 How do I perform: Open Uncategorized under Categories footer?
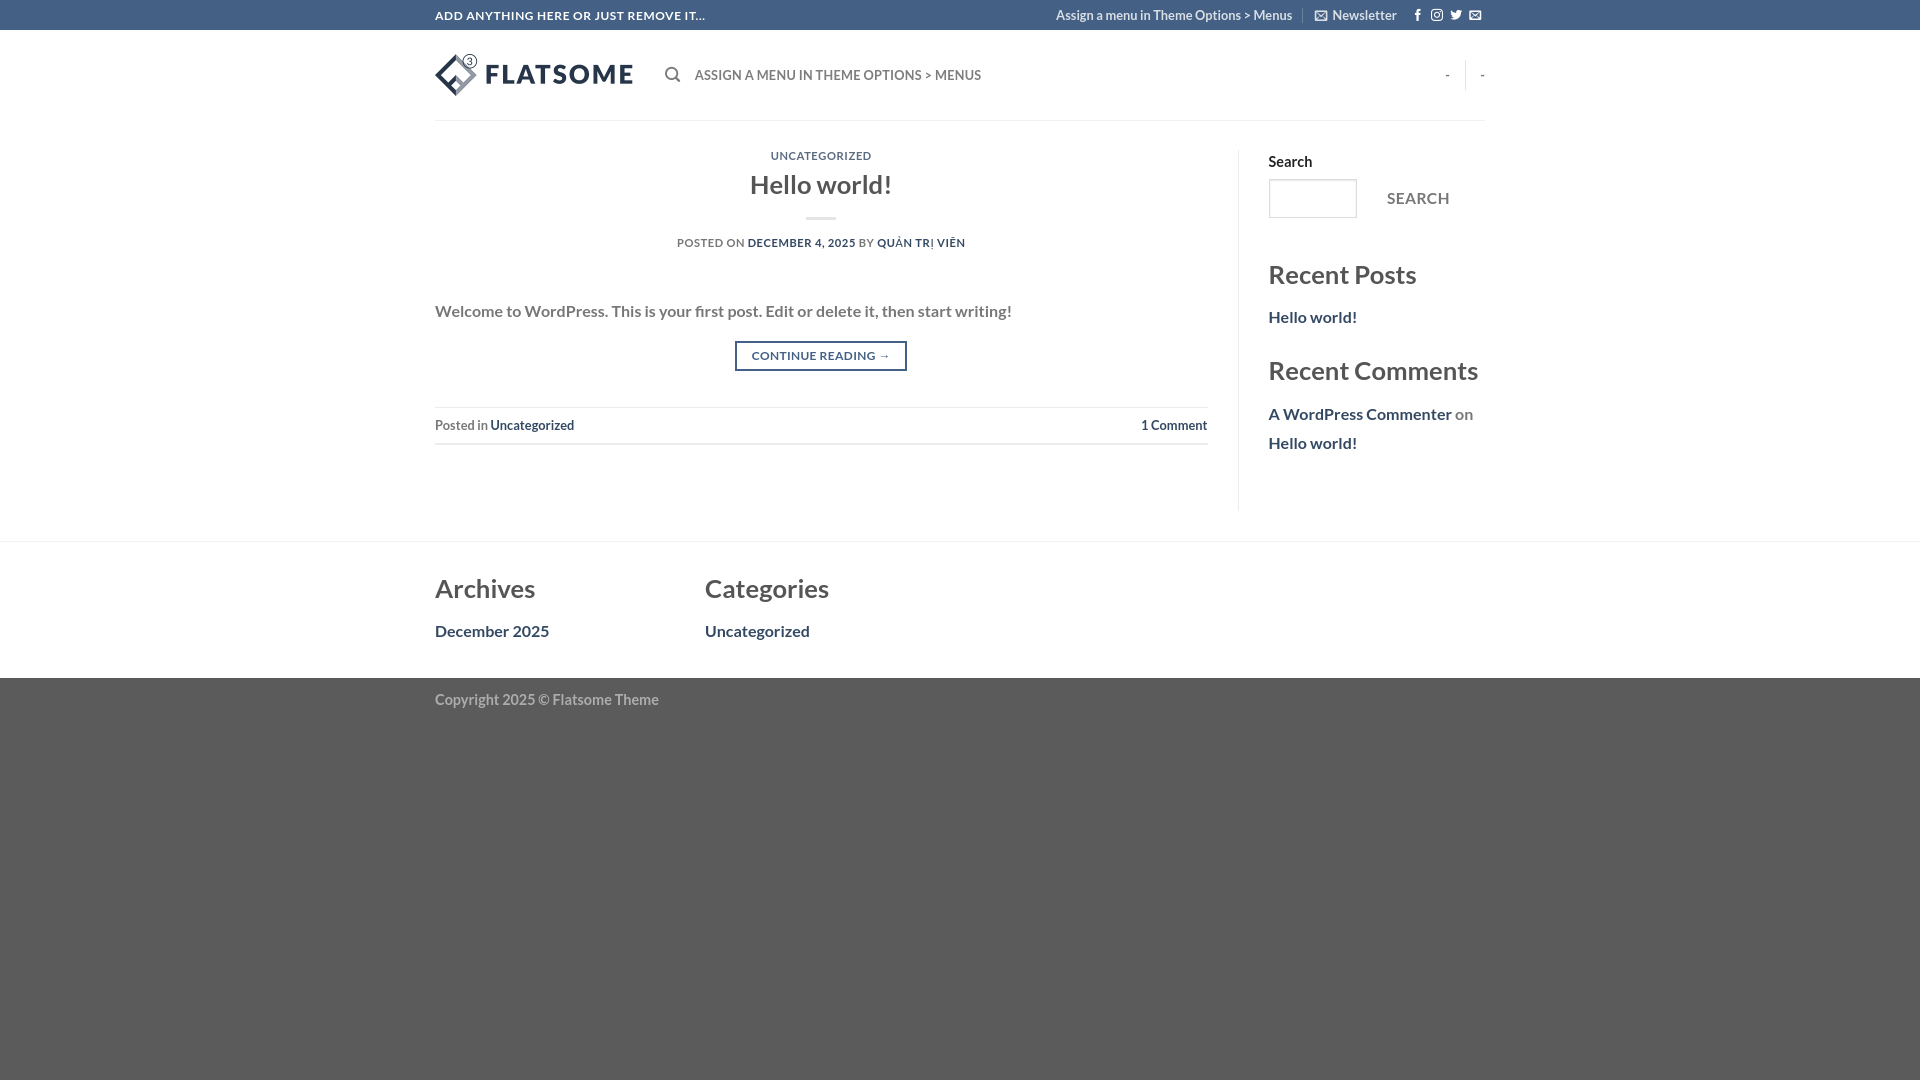point(757,631)
